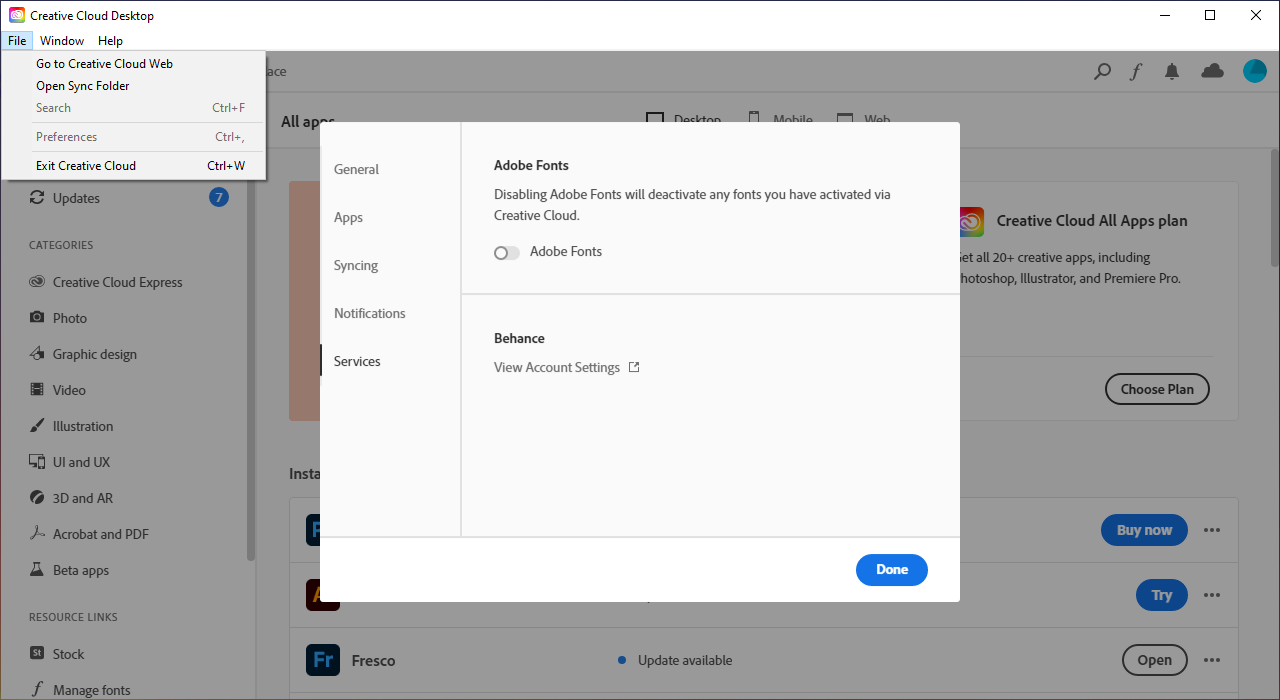Click the search magnifier icon
Image resolution: width=1280 pixels, height=700 pixels.
click(1102, 72)
